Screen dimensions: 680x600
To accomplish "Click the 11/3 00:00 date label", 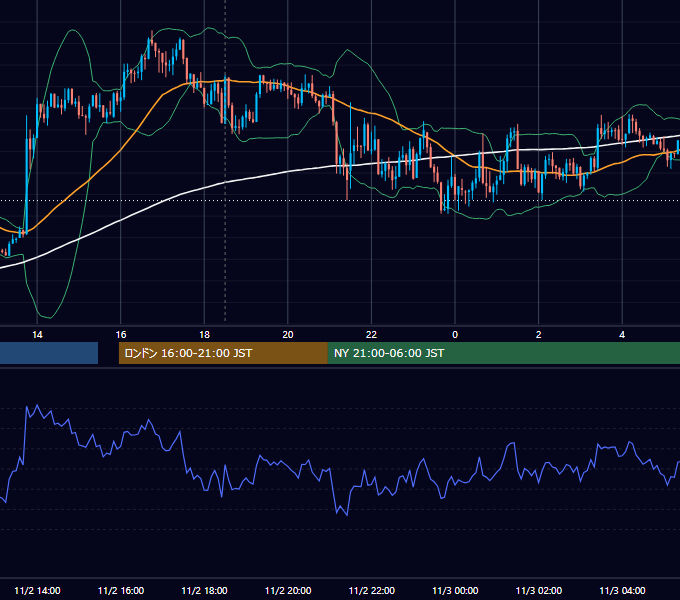I will click(x=455, y=590).
